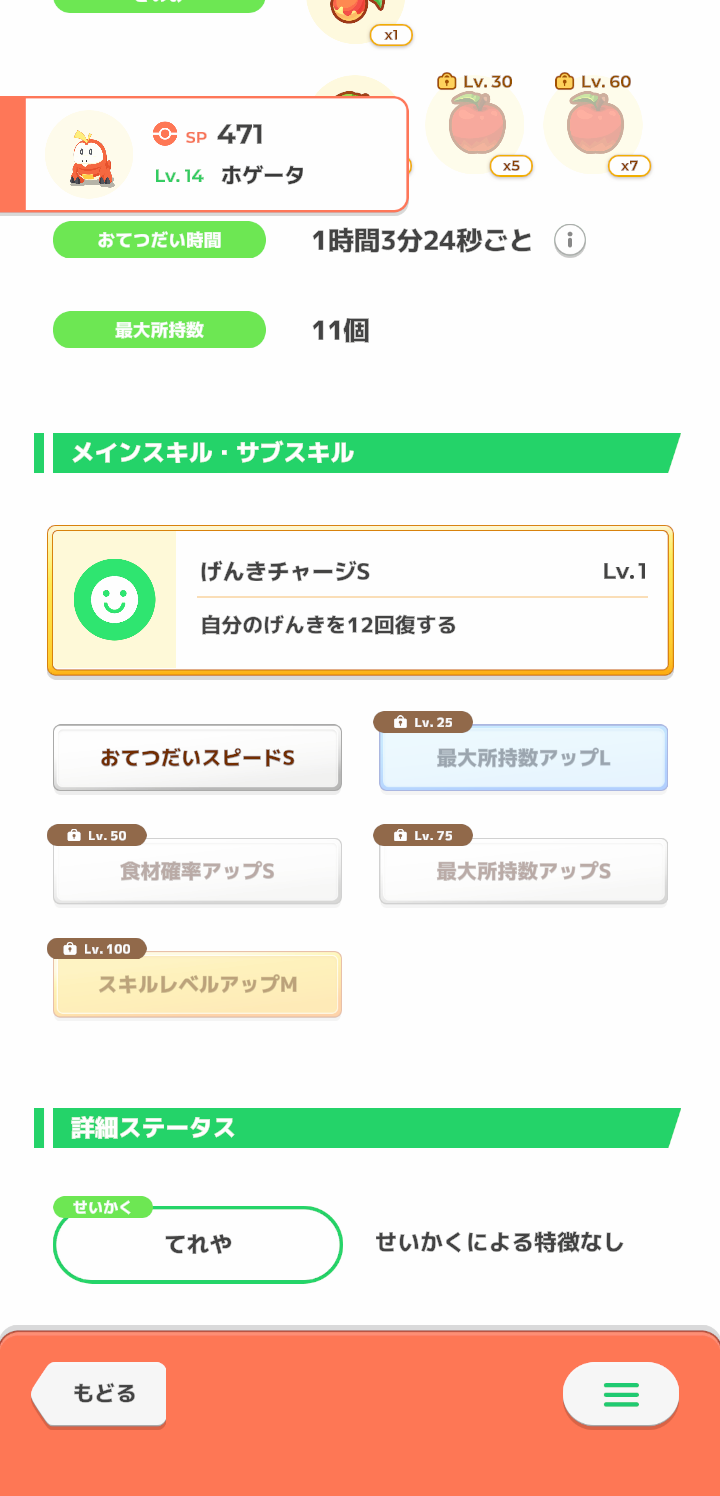Select locked 最大所持数アップL skill
The height and width of the screenshot is (1496, 720).
[x=523, y=758]
